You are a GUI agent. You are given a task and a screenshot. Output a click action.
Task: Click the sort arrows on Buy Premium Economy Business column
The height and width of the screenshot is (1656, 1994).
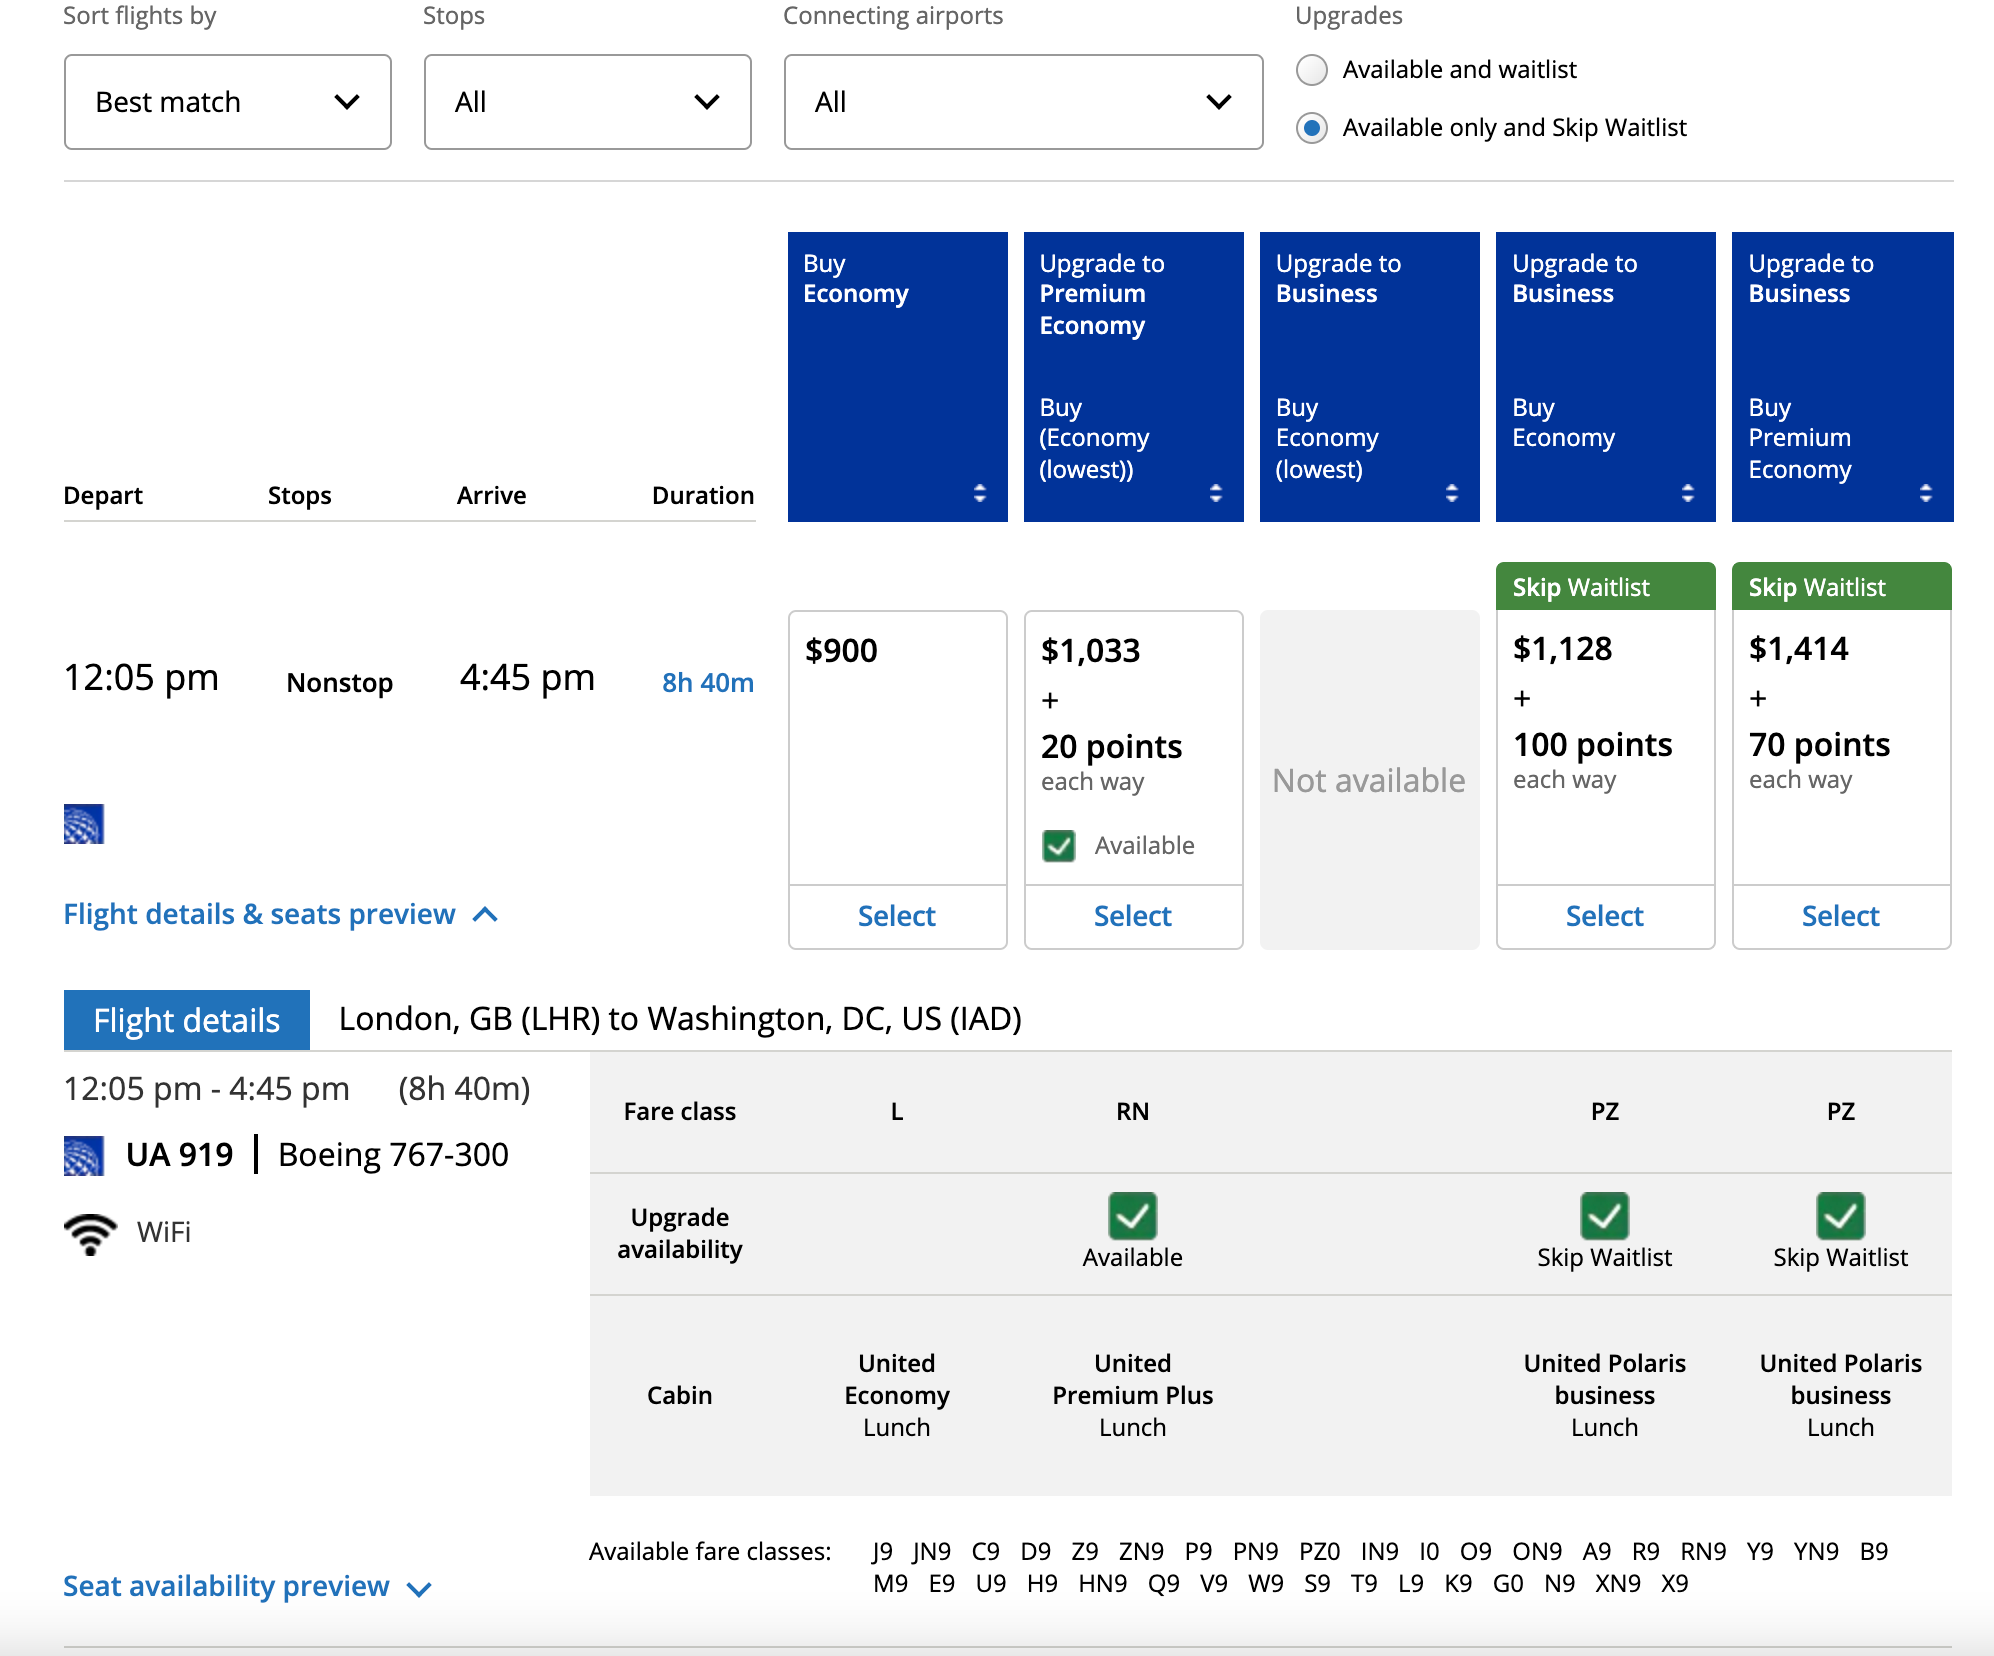1925,492
